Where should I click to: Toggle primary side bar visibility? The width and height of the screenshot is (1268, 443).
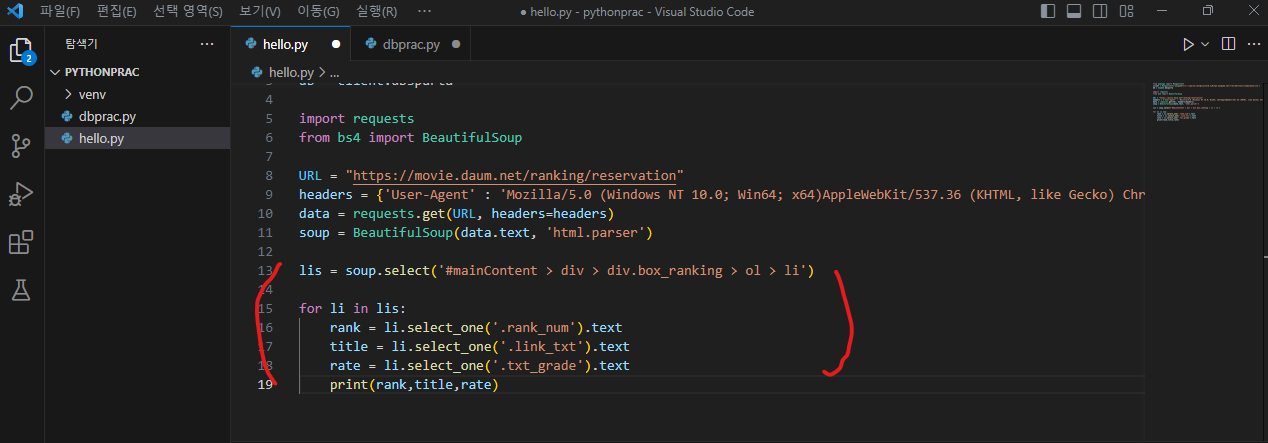click(x=1048, y=12)
